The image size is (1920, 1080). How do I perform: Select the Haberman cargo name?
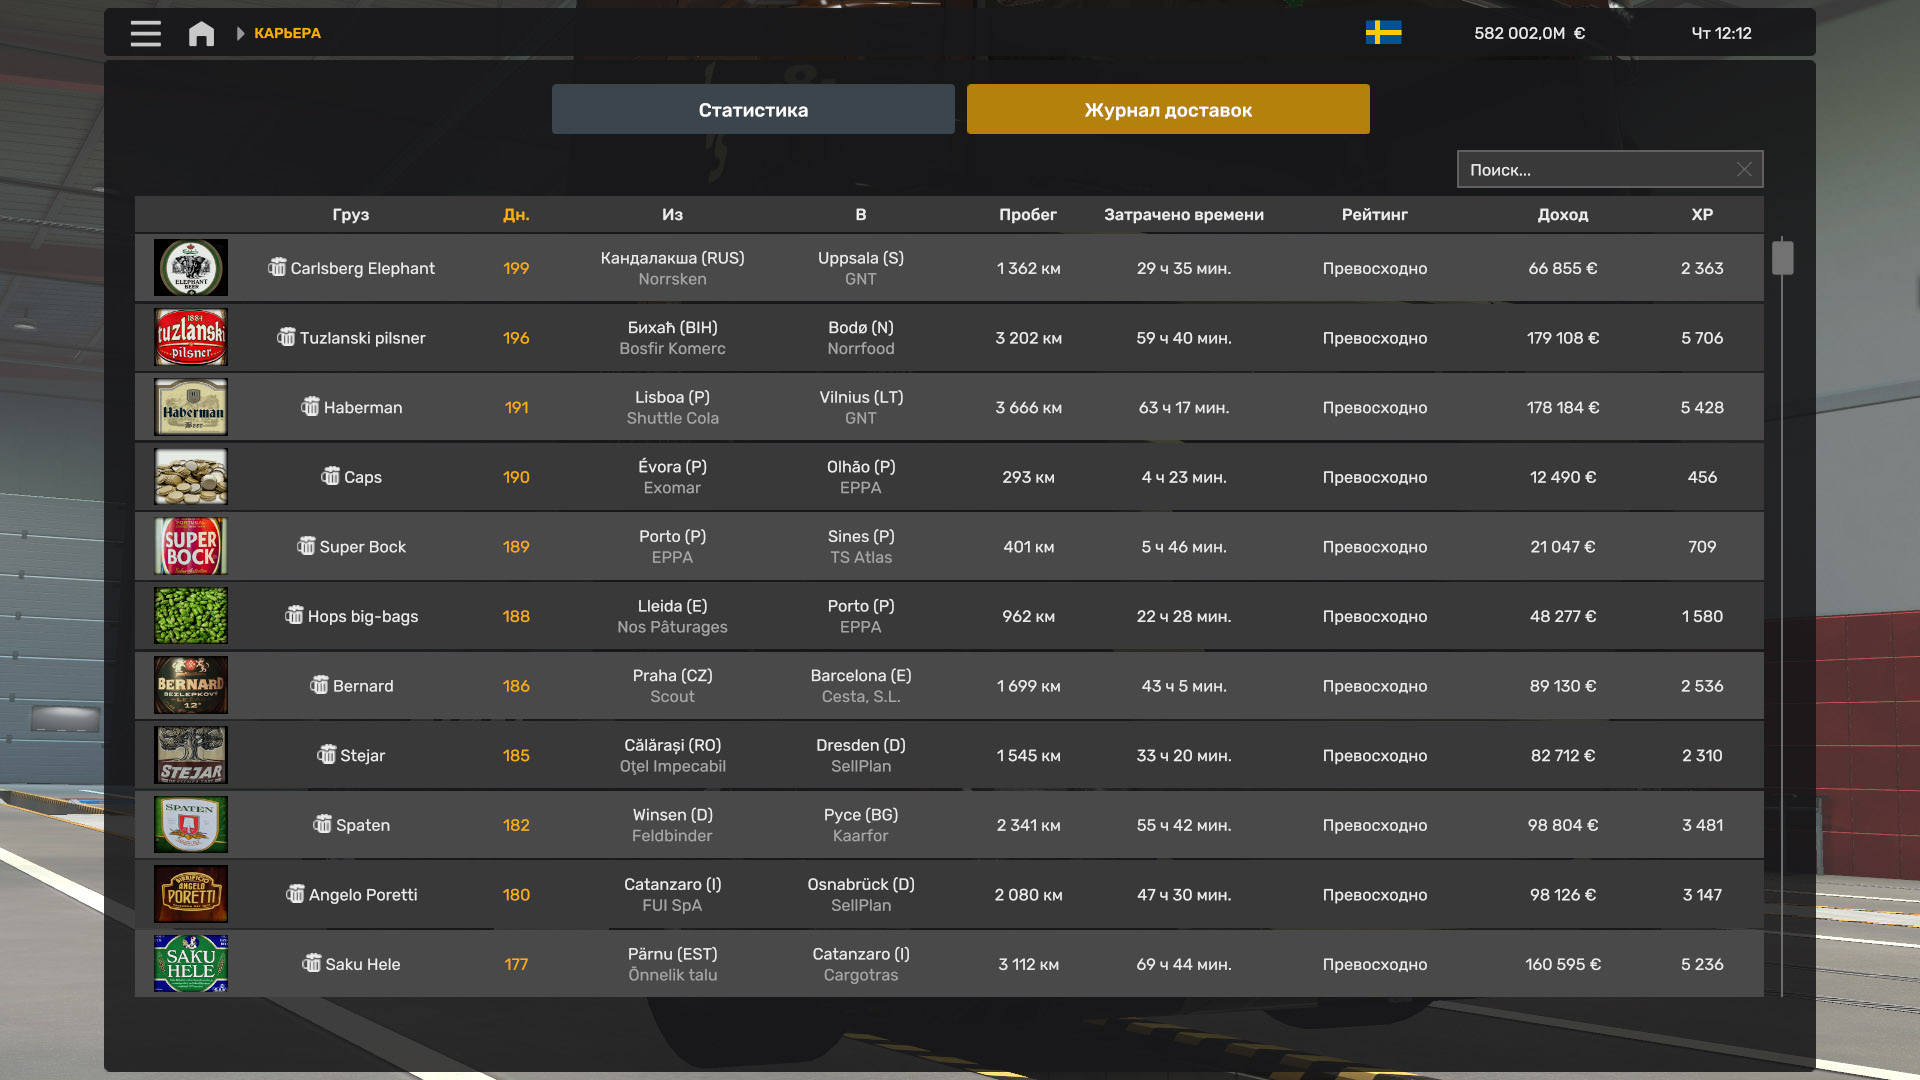(363, 407)
